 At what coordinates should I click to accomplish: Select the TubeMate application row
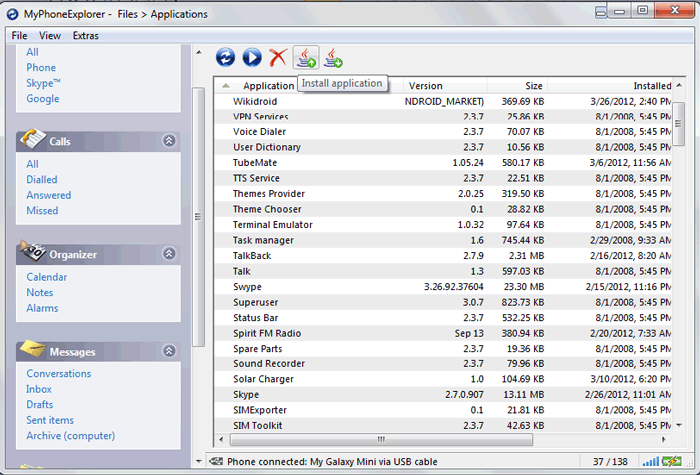443,162
